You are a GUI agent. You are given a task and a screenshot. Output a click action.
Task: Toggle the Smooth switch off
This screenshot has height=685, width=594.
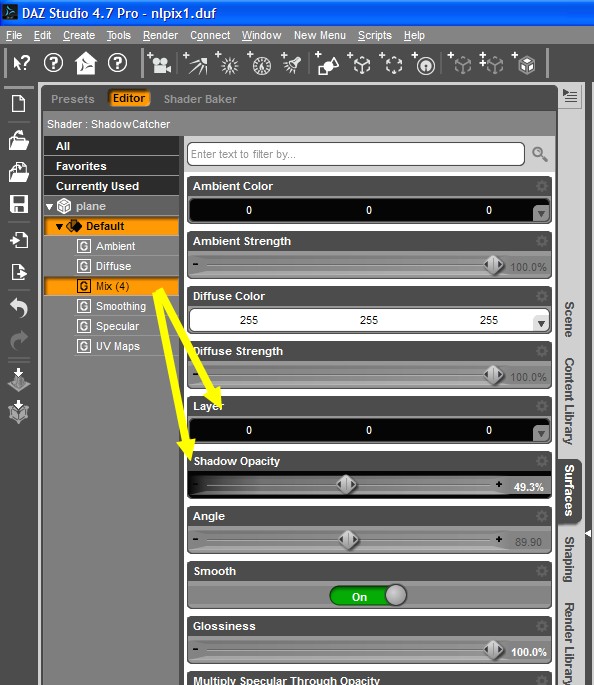pos(368,595)
